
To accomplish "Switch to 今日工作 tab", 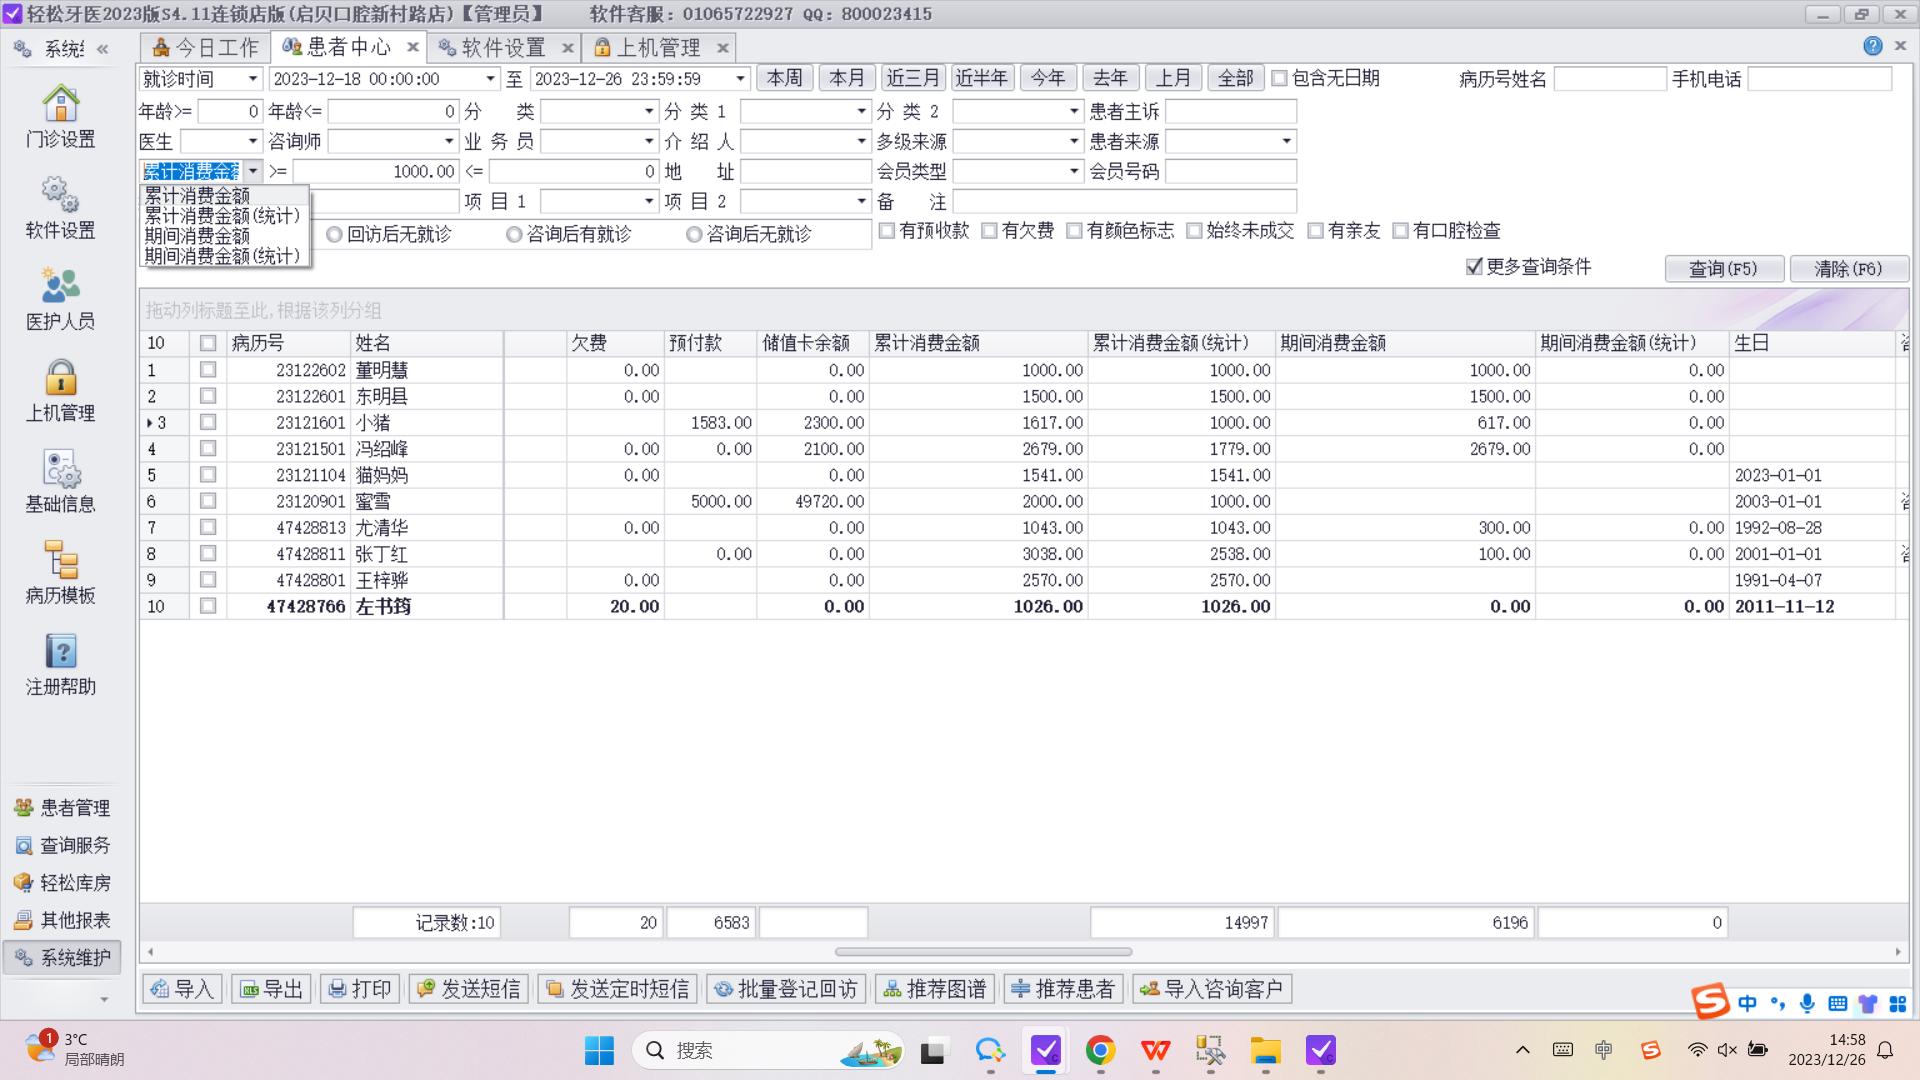I will pyautogui.click(x=207, y=48).
